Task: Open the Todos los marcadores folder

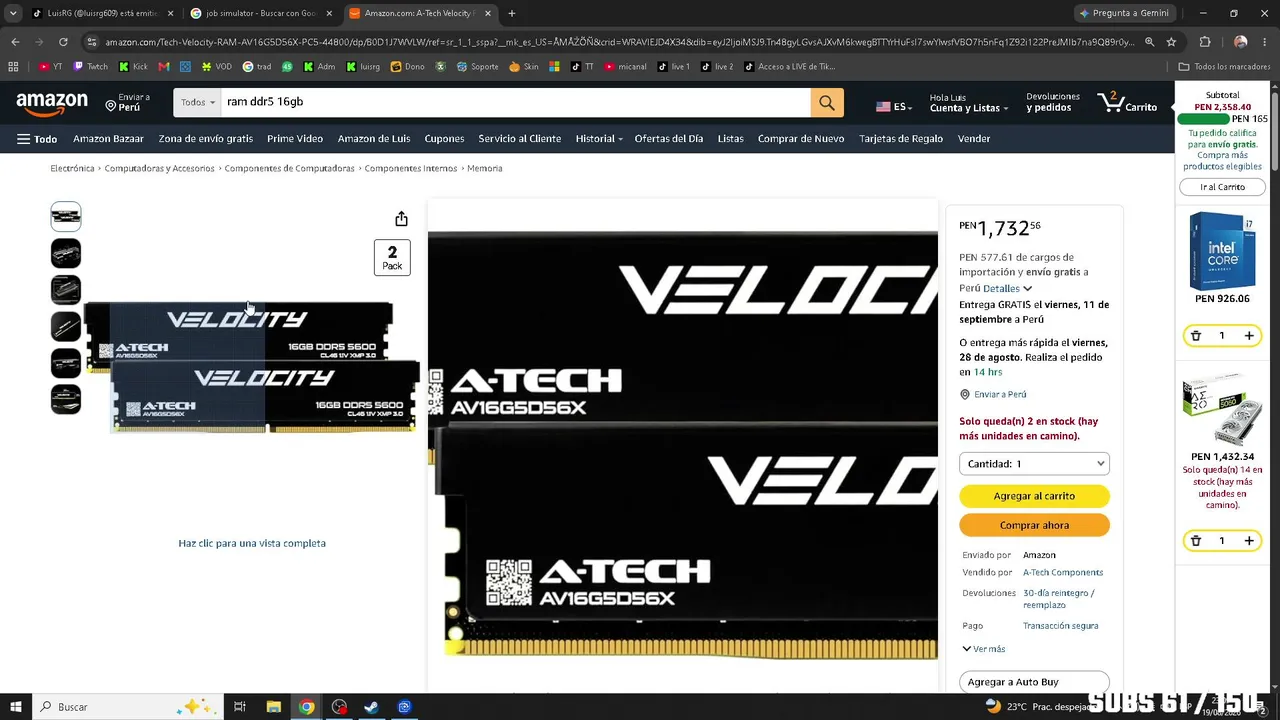Action: [1224, 67]
